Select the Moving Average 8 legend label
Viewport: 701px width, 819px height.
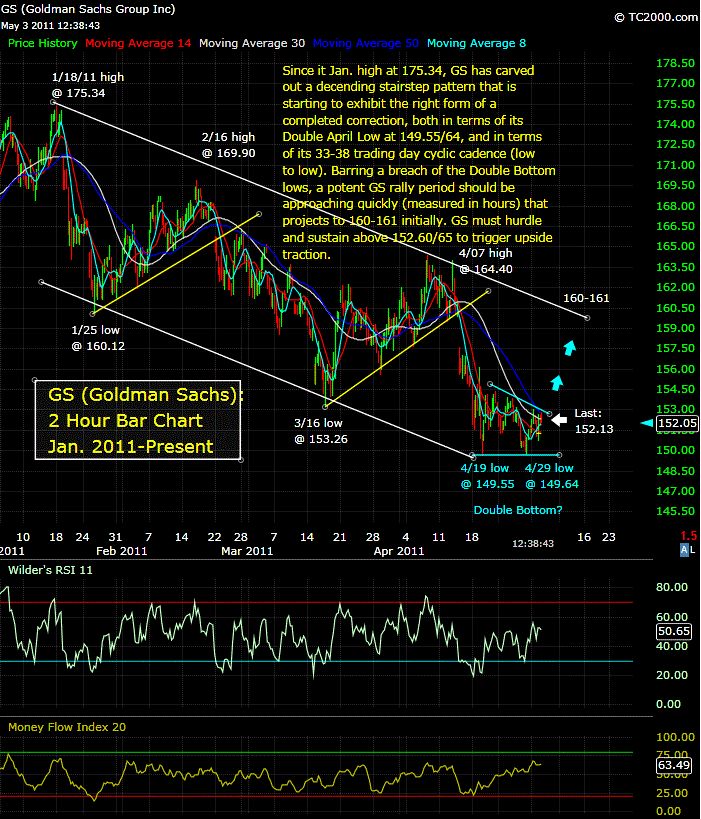point(476,43)
